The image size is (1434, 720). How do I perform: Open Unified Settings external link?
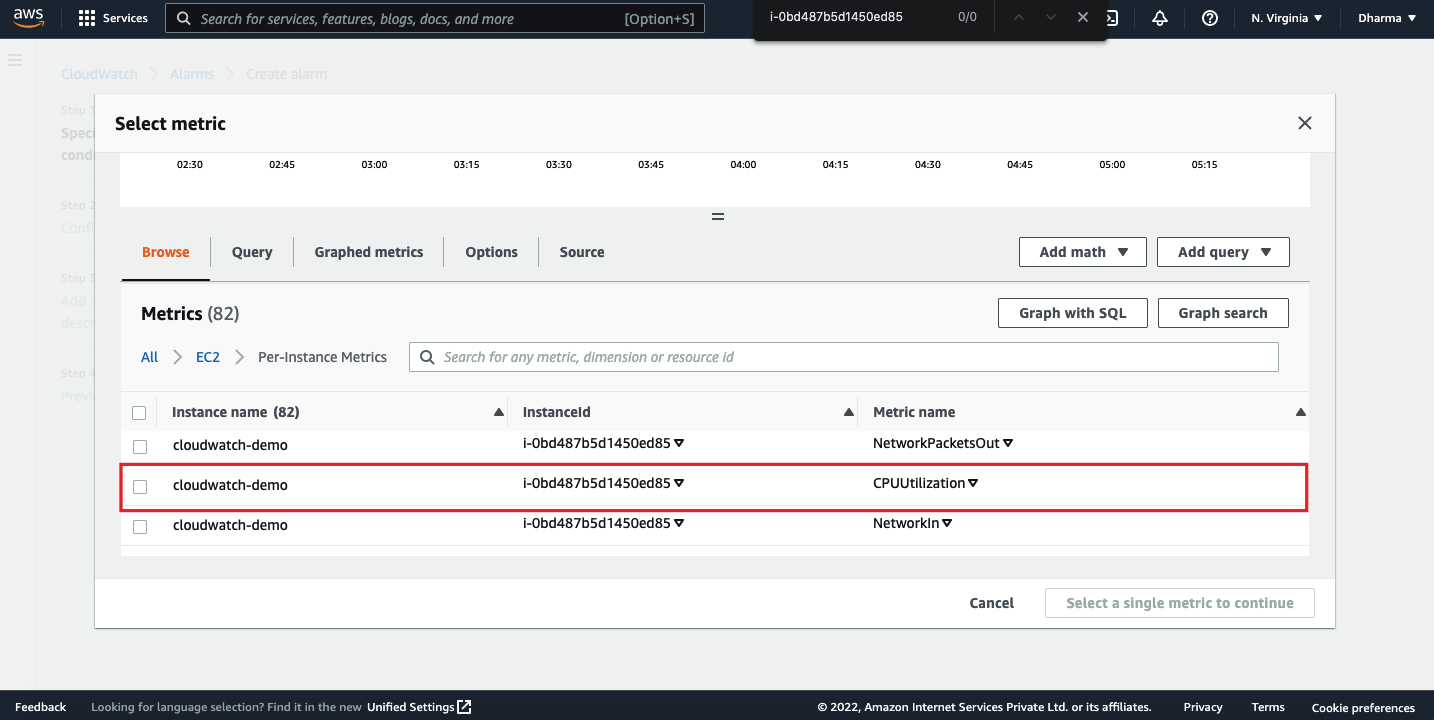(x=419, y=707)
